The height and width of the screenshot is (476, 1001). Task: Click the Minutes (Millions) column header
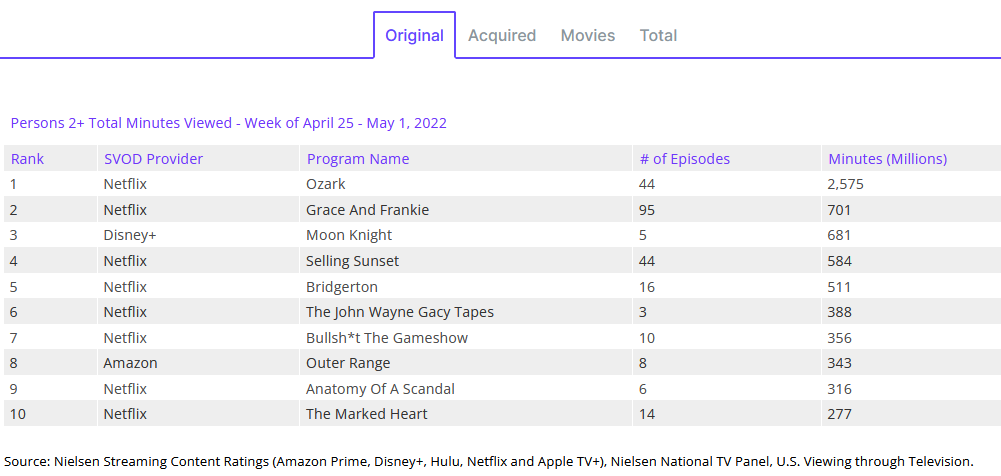887,159
